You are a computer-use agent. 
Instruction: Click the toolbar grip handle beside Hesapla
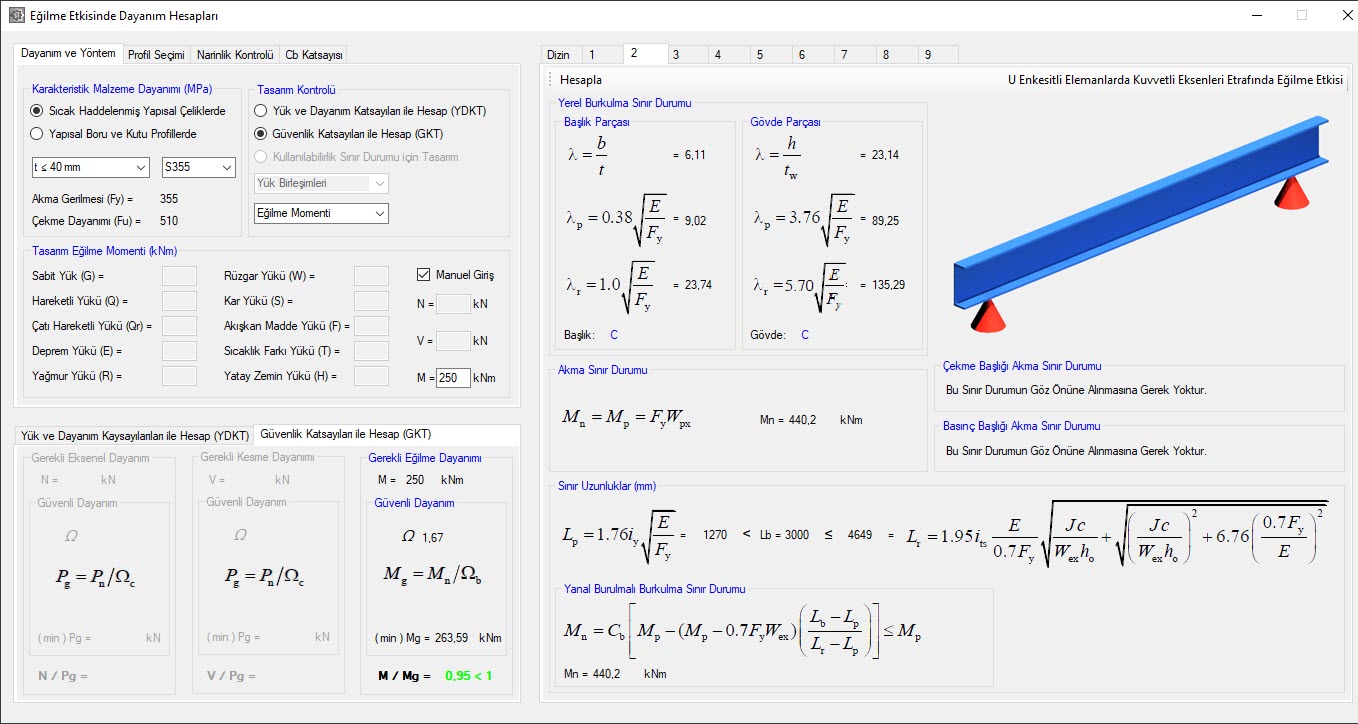coord(550,80)
